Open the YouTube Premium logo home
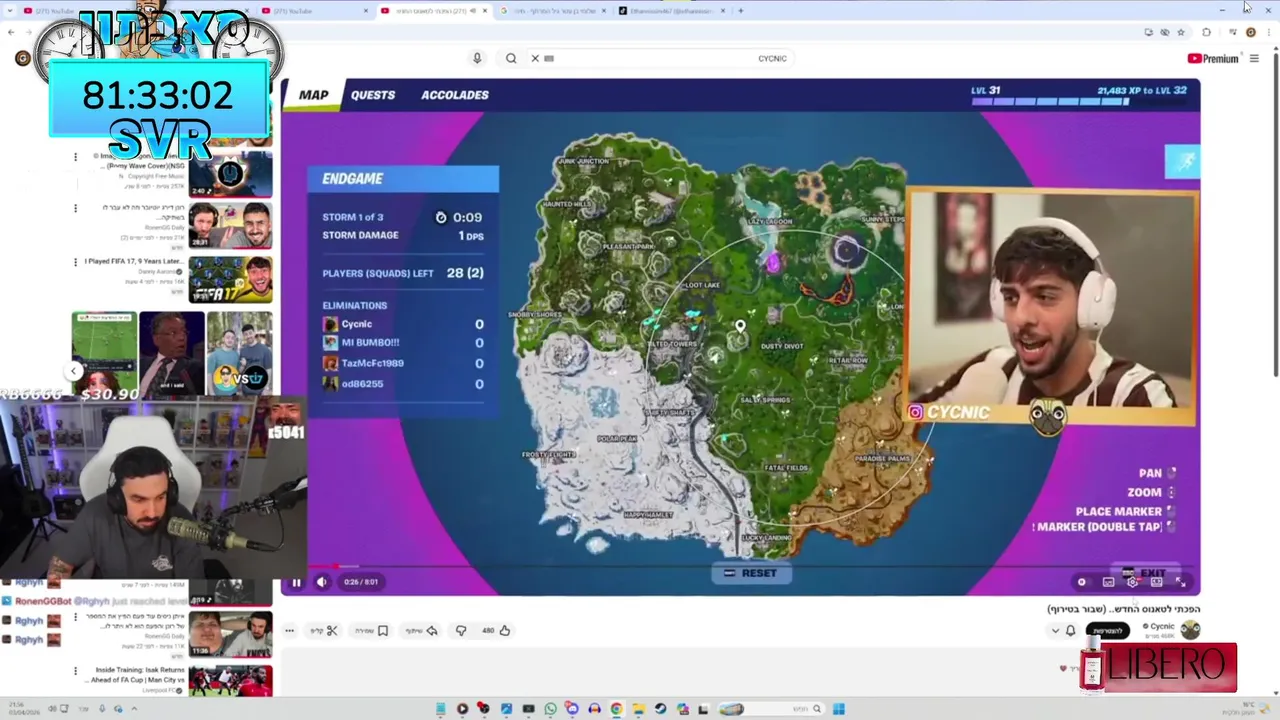 pos(1212,59)
